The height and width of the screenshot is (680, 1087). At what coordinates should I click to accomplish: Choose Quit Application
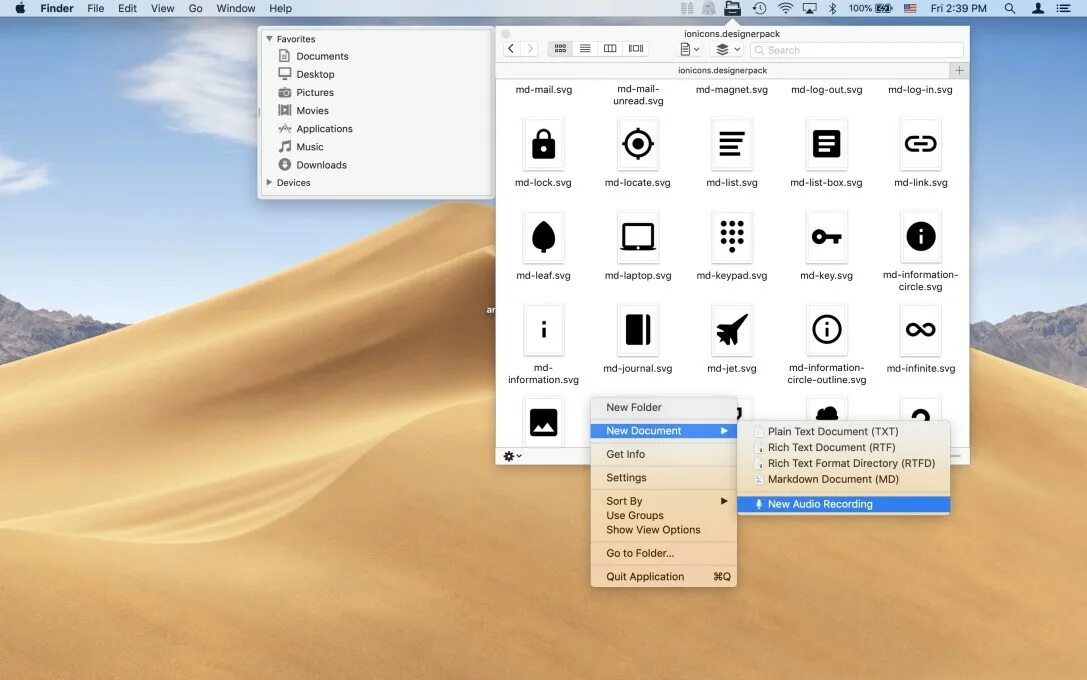pos(663,577)
